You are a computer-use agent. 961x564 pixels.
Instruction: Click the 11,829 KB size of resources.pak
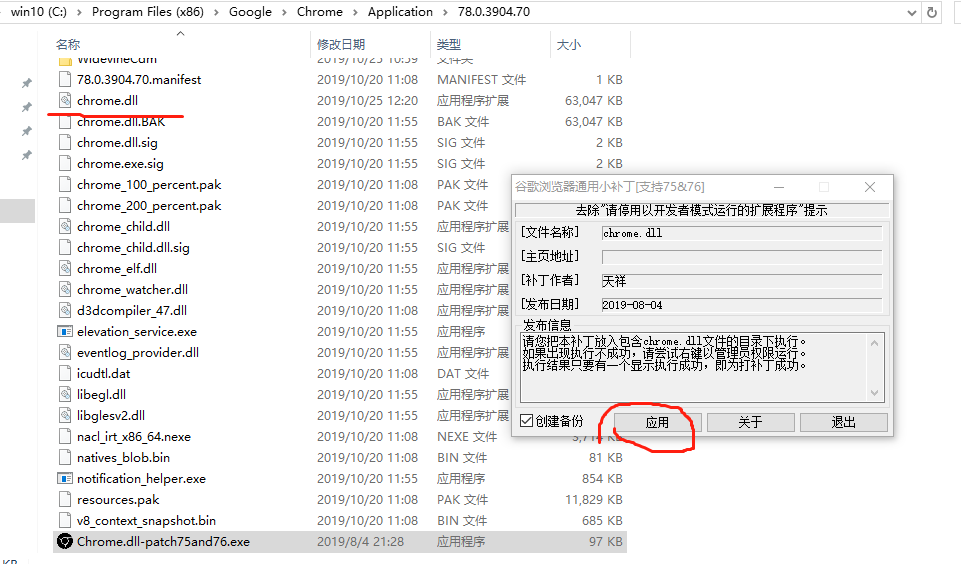click(x=593, y=499)
